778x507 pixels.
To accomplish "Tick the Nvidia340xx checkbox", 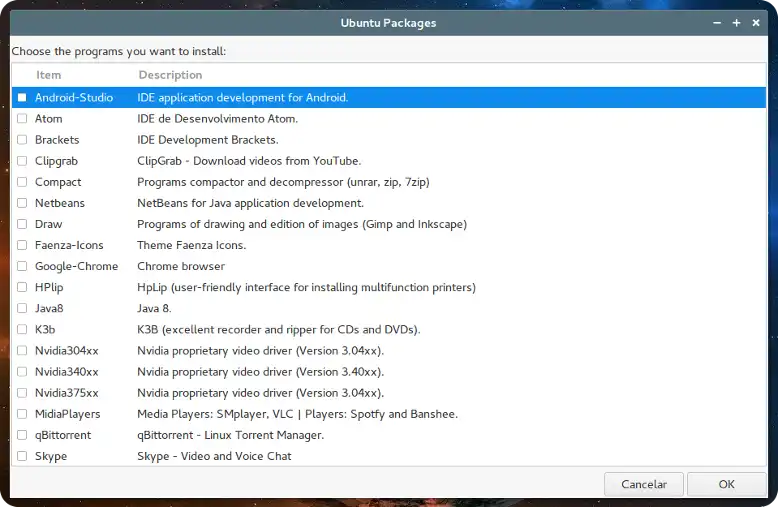I will (22, 372).
